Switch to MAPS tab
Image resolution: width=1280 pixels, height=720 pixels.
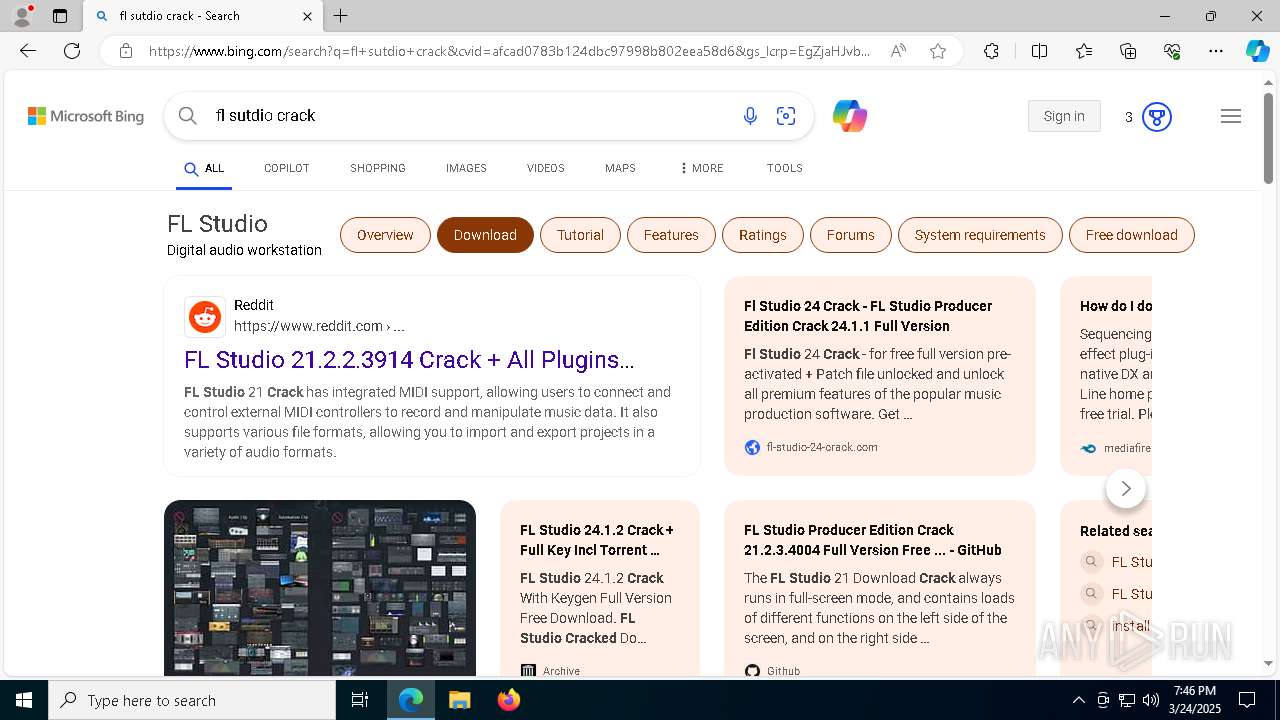pyautogui.click(x=620, y=169)
